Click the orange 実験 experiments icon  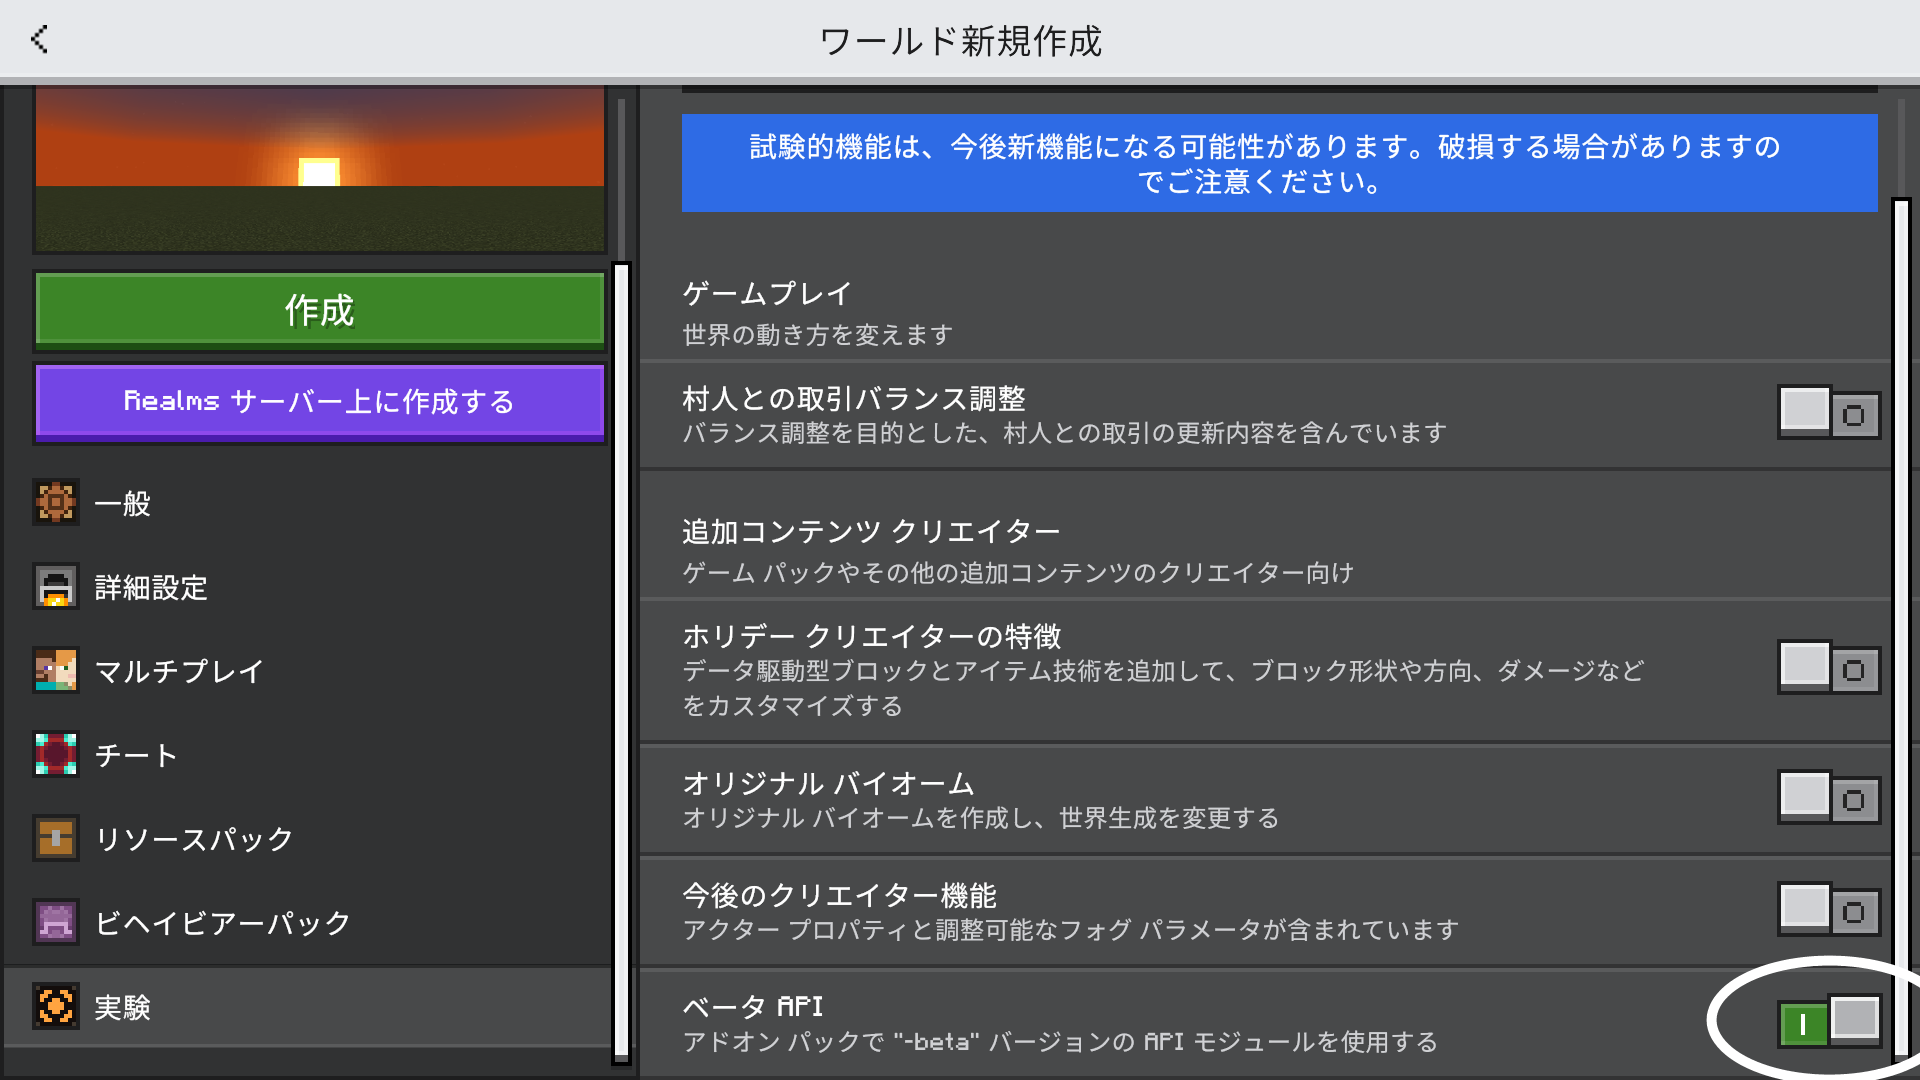pyautogui.click(x=56, y=1006)
